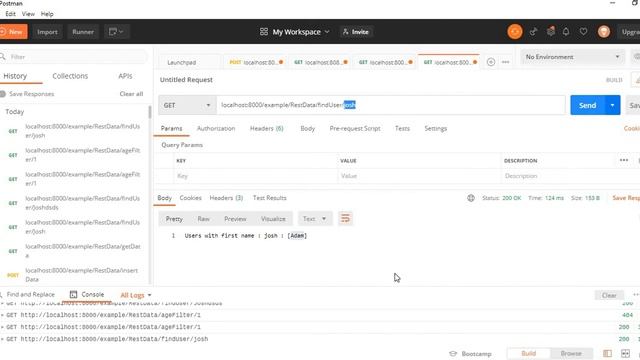Switch to the APIs sidebar tab
640x360 pixels.
point(125,76)
